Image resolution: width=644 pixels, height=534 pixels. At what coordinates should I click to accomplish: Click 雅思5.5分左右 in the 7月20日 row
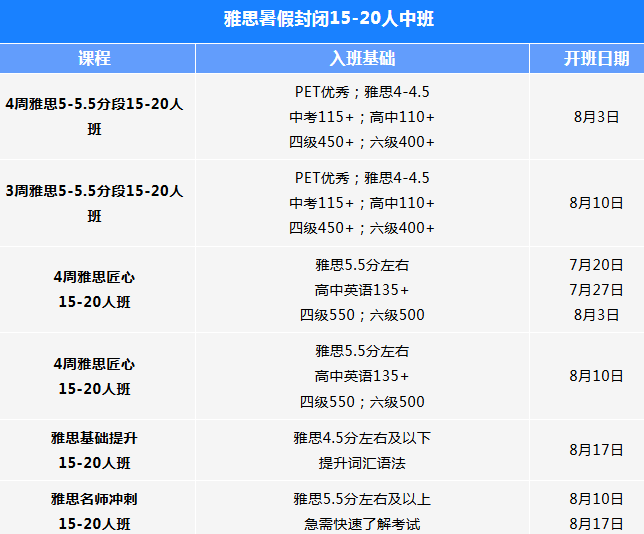pyautogui.click(x=362, y=265)
